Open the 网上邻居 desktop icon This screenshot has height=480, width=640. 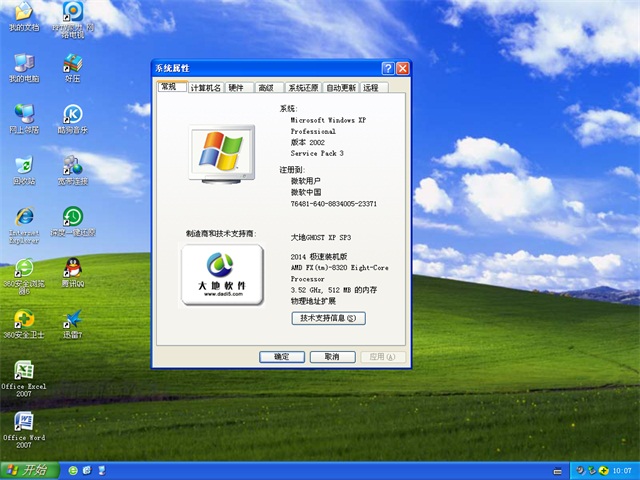click(x=22, y=114)
